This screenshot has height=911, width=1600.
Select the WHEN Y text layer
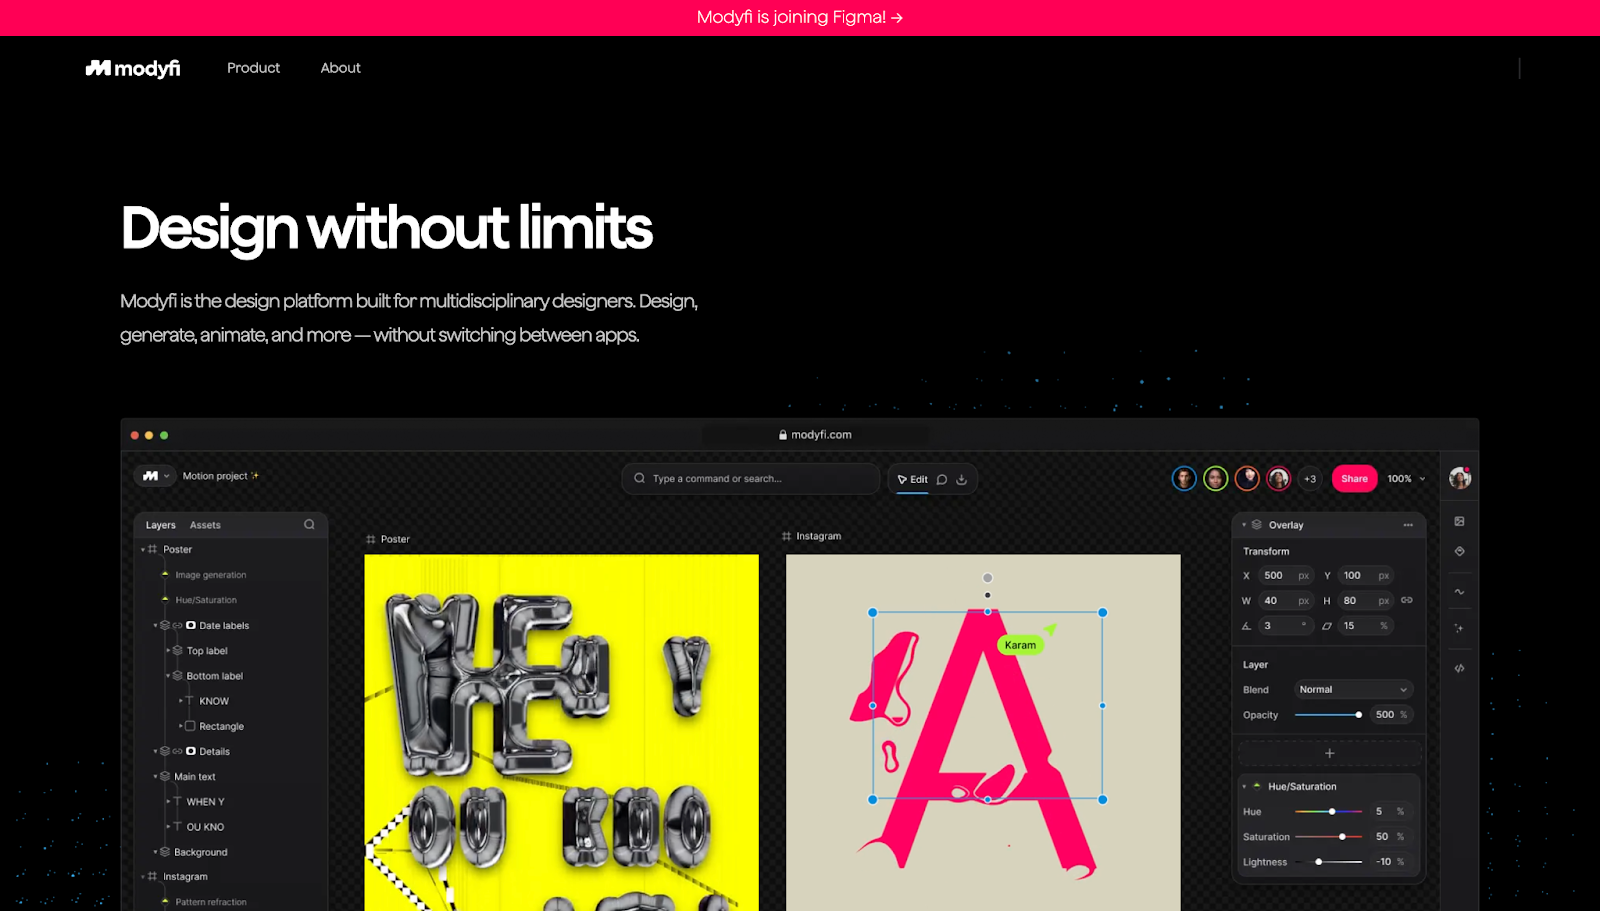[205, 802]
